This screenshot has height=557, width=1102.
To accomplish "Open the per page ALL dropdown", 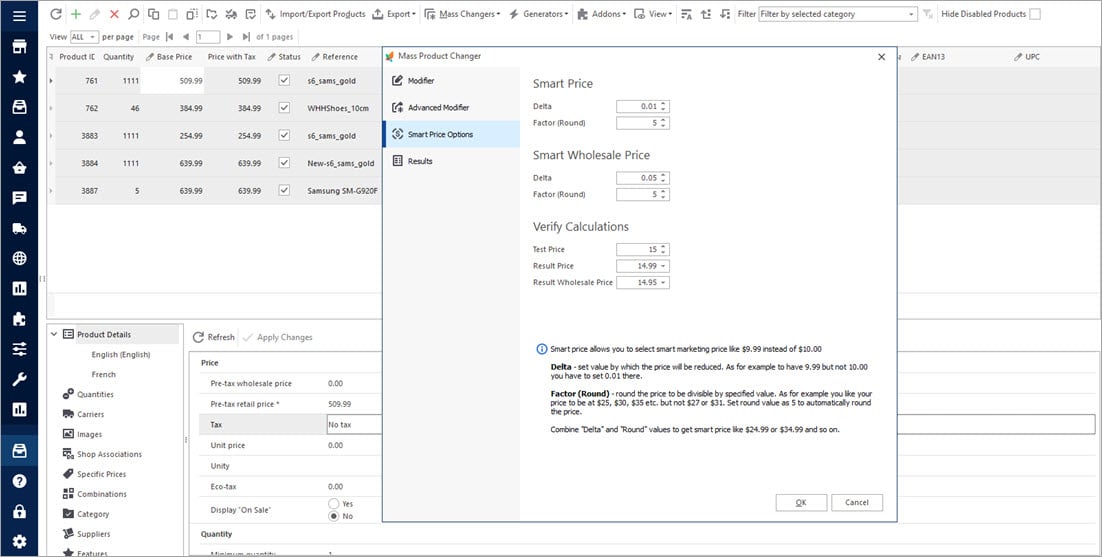I will coord(84,37).
